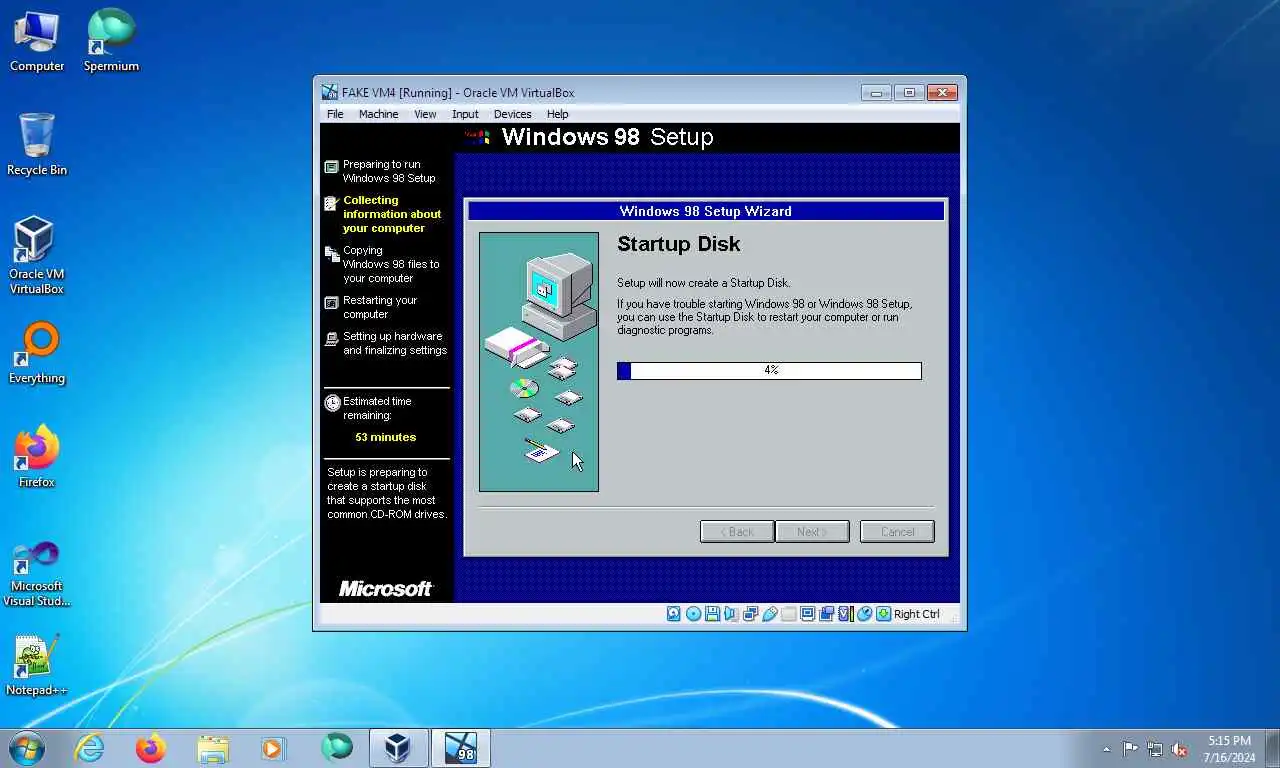Viewport: 1280px width, 768px height.
Task: Click the Back button in Setup Wizard
Action: click(737, 532)
